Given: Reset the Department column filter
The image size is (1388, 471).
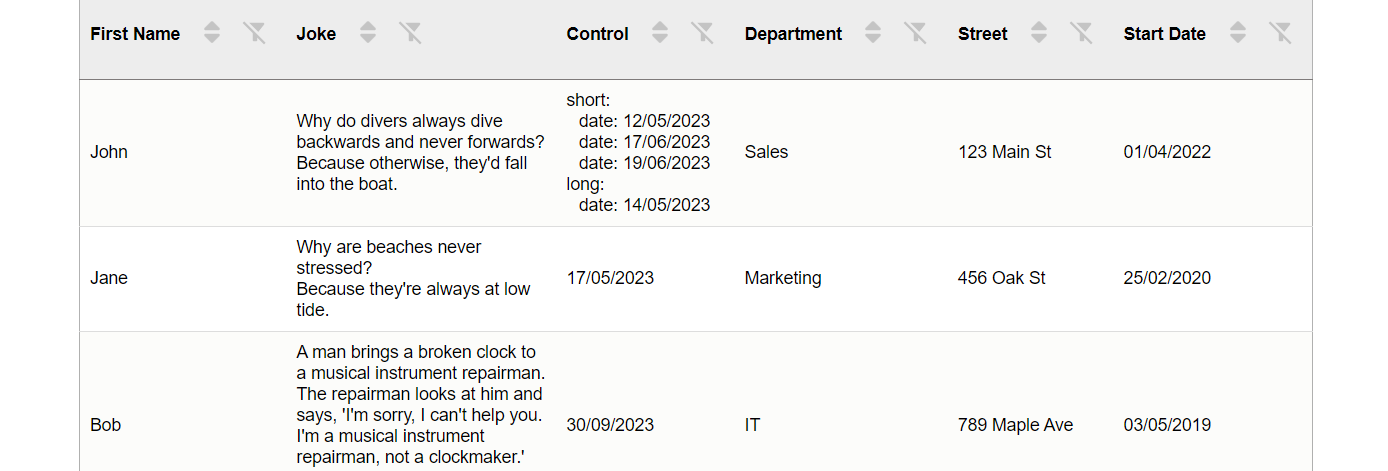Looking at the screenshot, I should click(x=916, y=33).
